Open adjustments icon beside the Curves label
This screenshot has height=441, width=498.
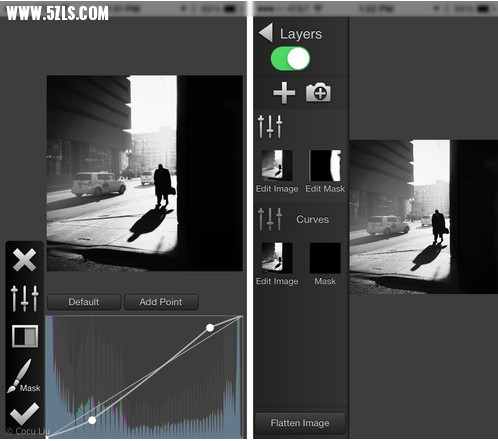[270, 219]
